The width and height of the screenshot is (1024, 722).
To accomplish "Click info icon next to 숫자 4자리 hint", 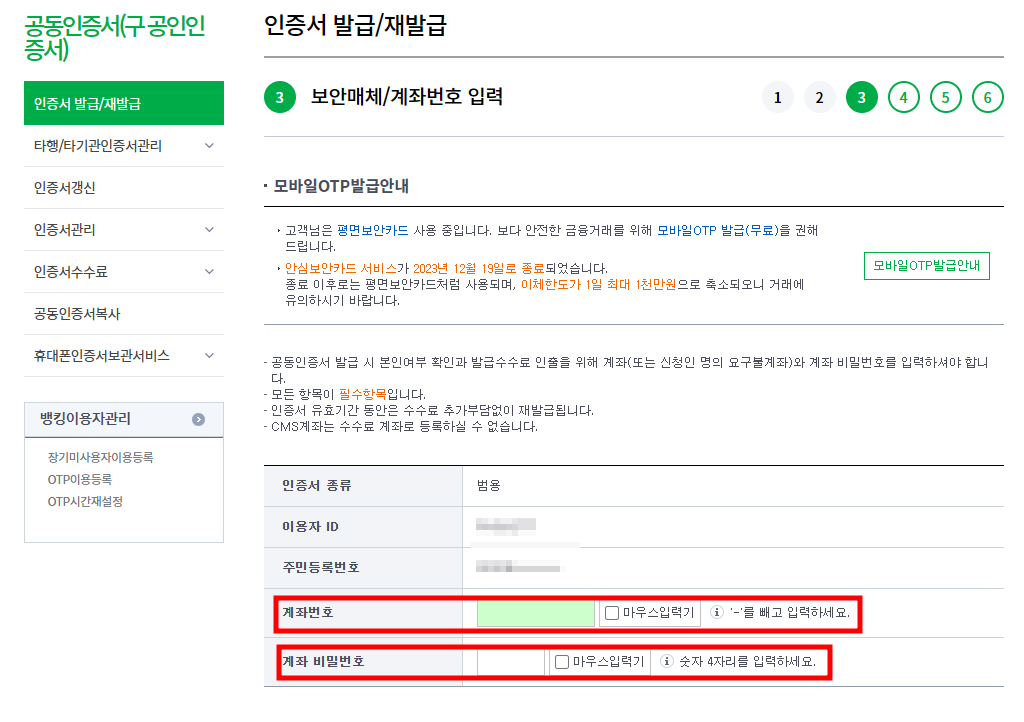I will (x=667, y=661).
